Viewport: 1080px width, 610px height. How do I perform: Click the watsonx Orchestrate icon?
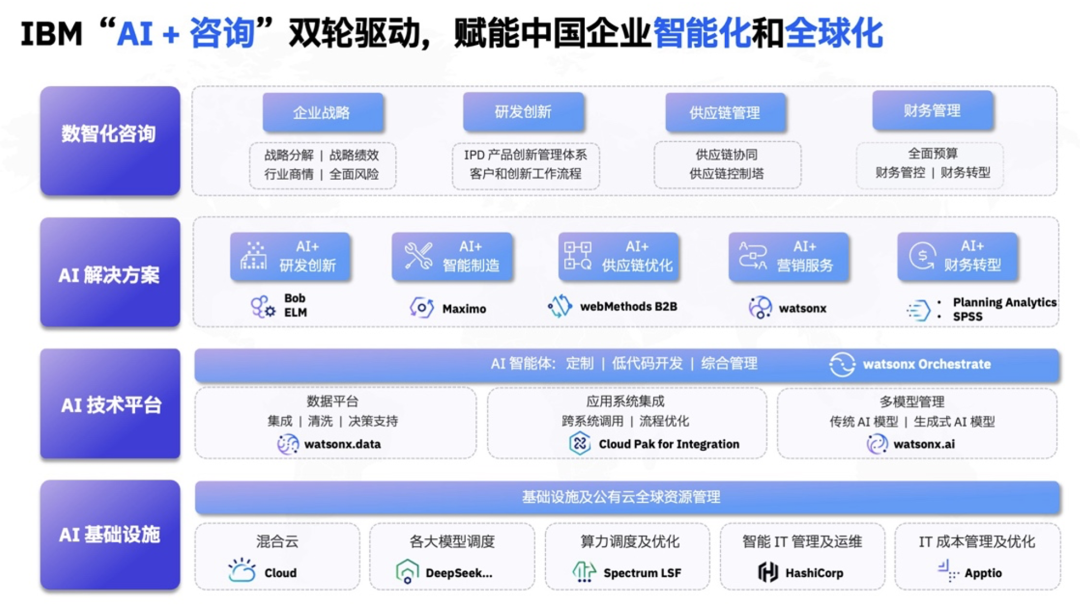(x=842, y=364)
